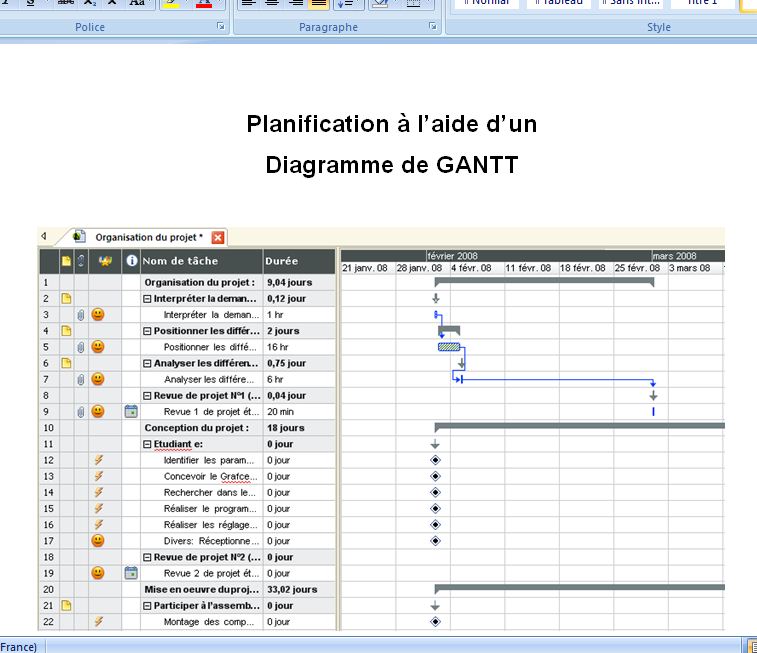Screen dimensions: 757x653
Task: Click the lightning icon on row 14
Action: point(98,492)
